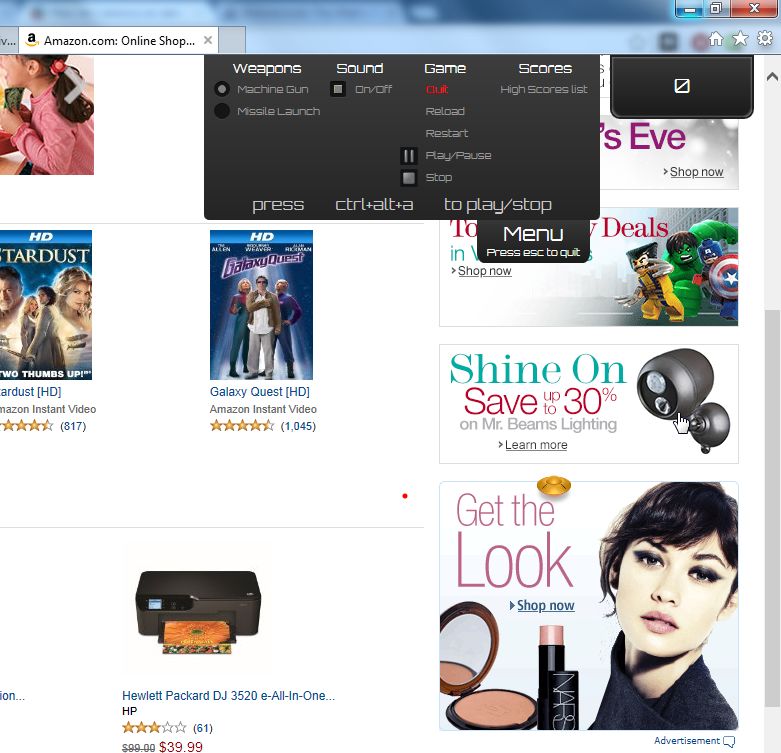This screenshot has height=753, width=781.
Task: Click the Stop square icon
Action: point(408,177)
